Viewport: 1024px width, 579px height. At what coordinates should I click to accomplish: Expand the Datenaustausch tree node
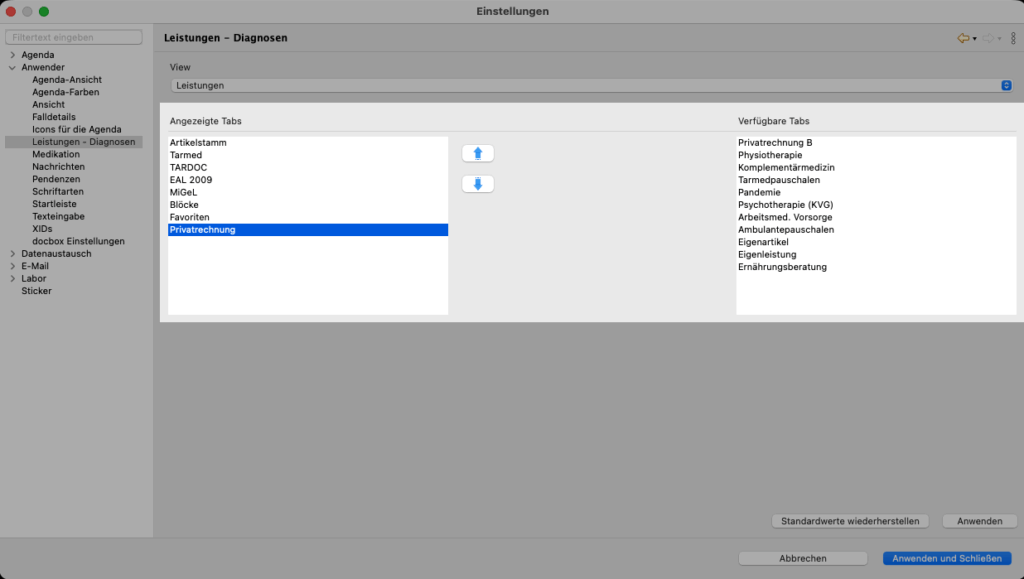coord(12,254)
